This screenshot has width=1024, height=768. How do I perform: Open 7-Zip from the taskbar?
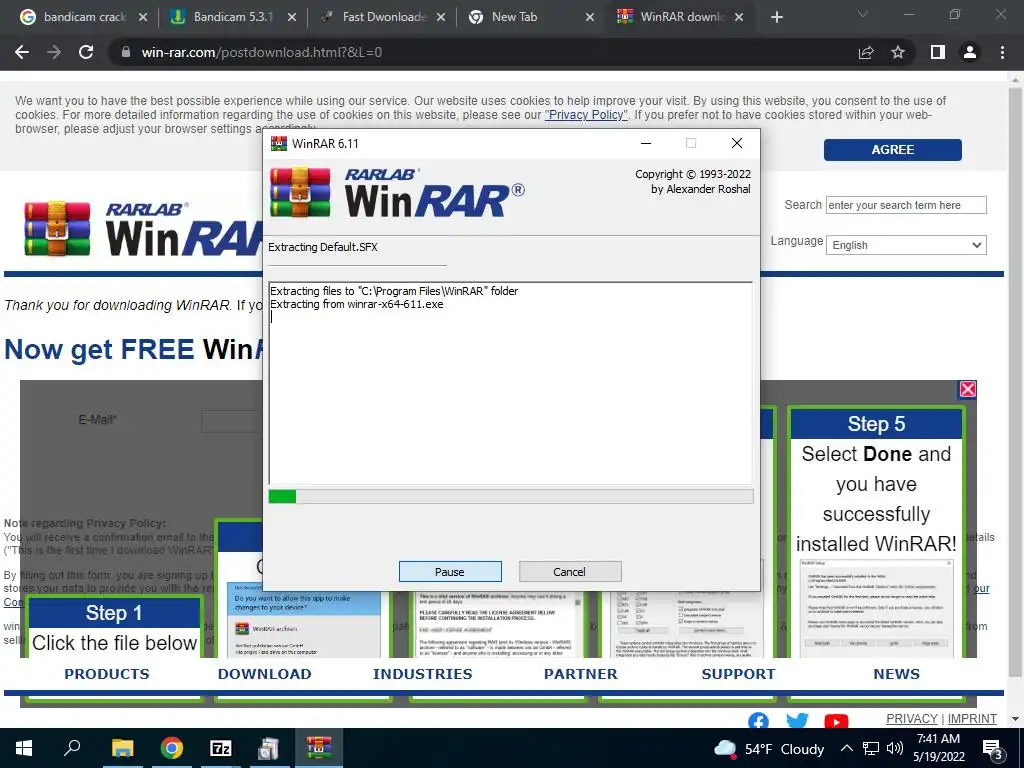coord(221,748)
